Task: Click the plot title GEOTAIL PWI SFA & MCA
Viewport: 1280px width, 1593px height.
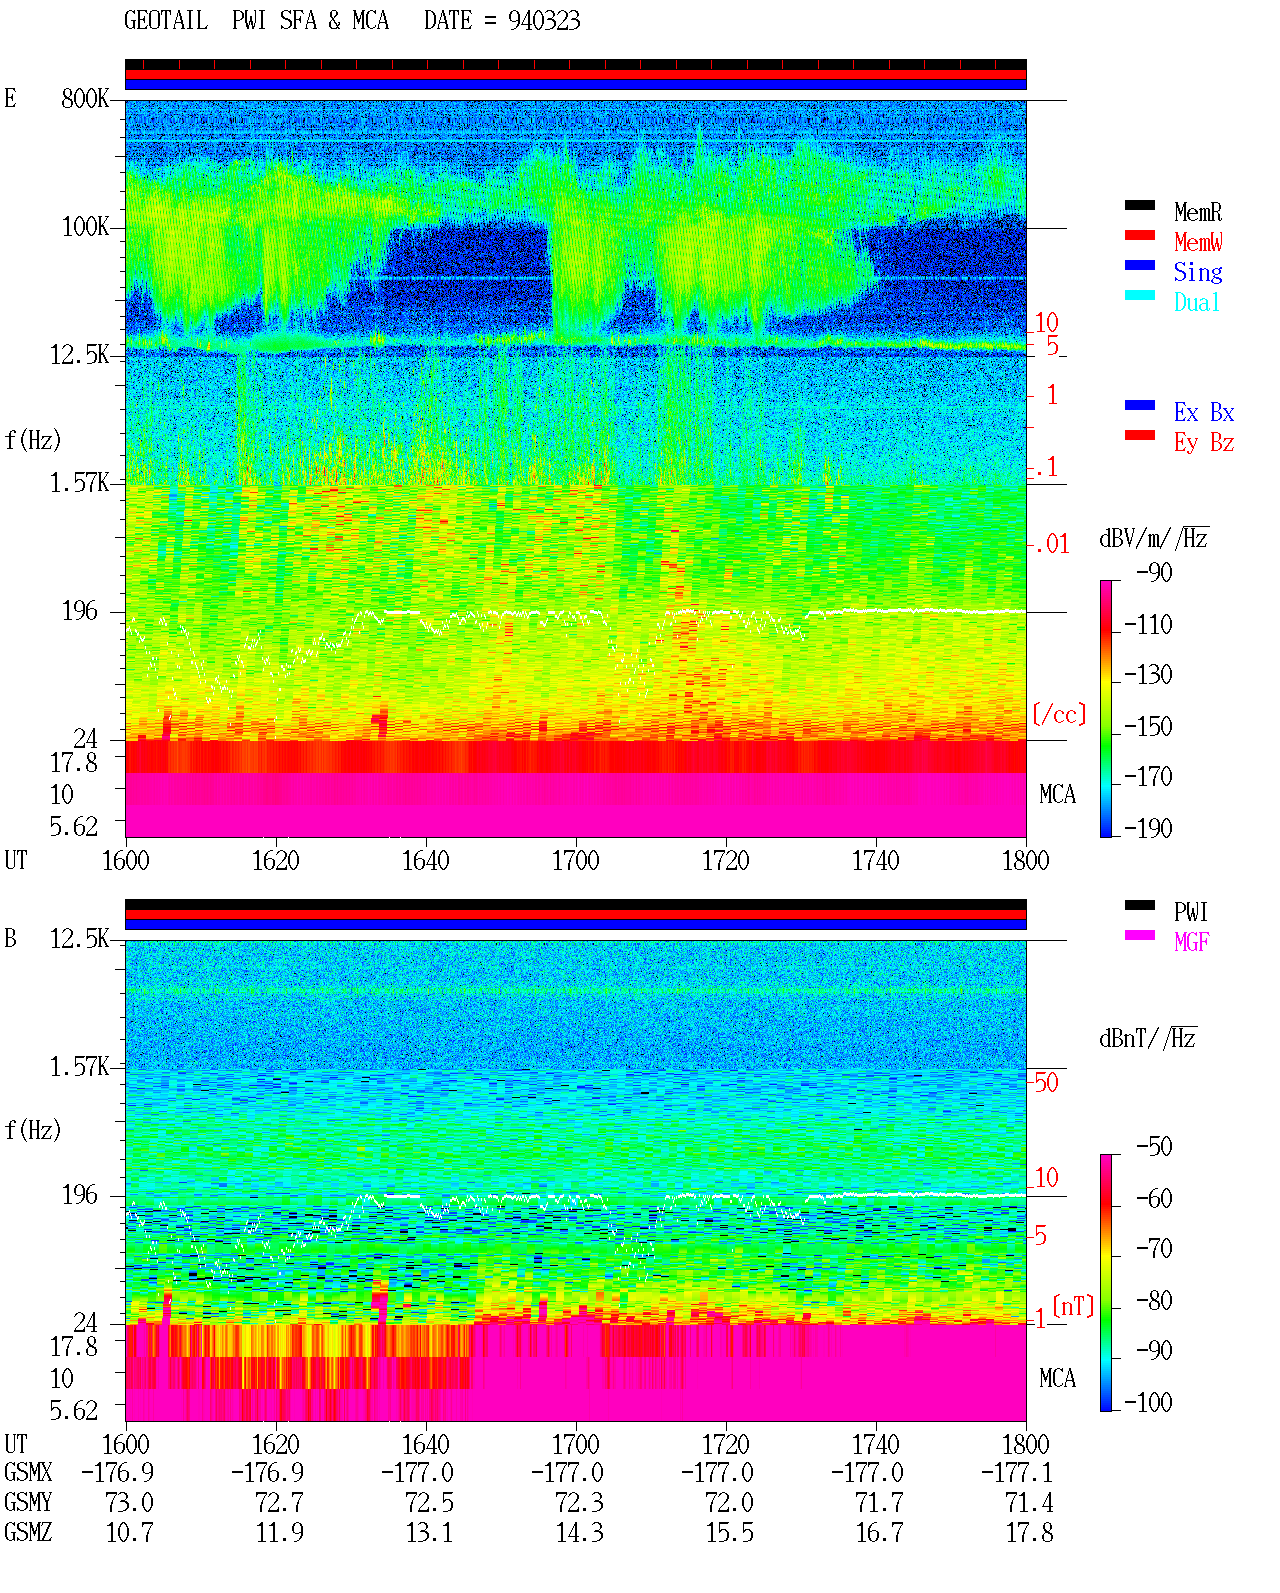Action: [x=256, y=20]
